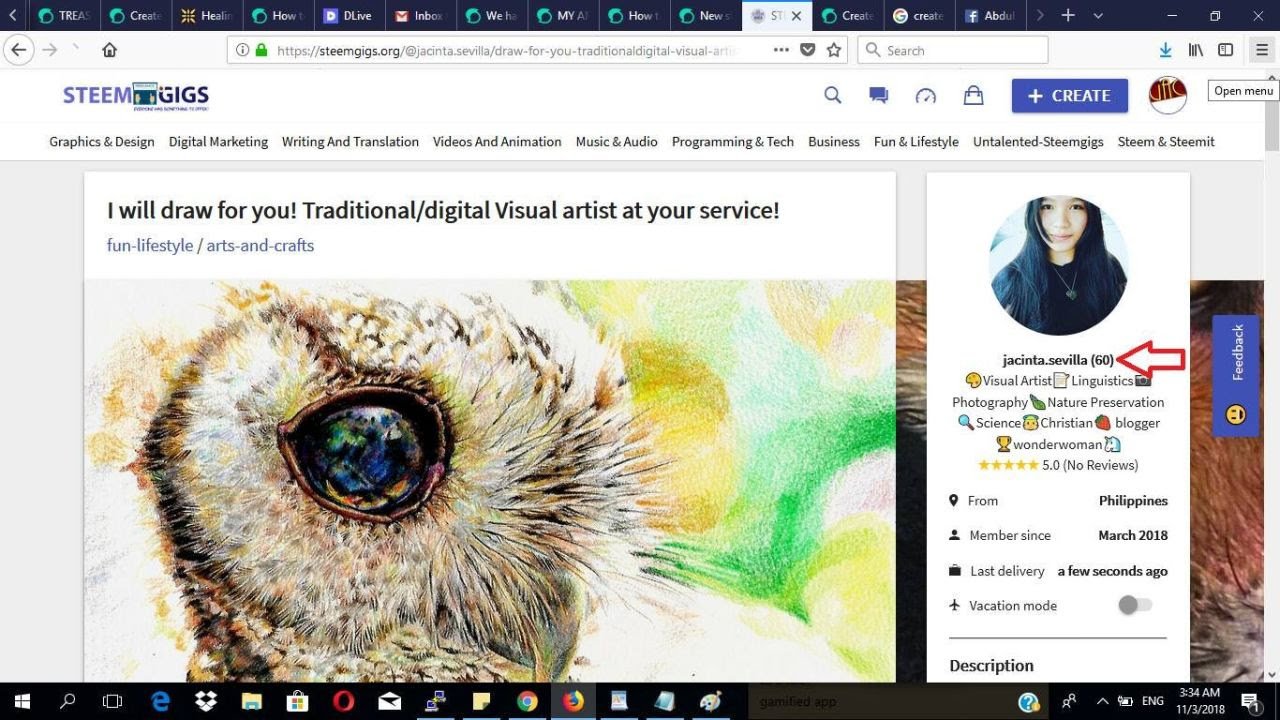Click the CREATE button
This screenshot has width=1280, height=720.
1070,95
